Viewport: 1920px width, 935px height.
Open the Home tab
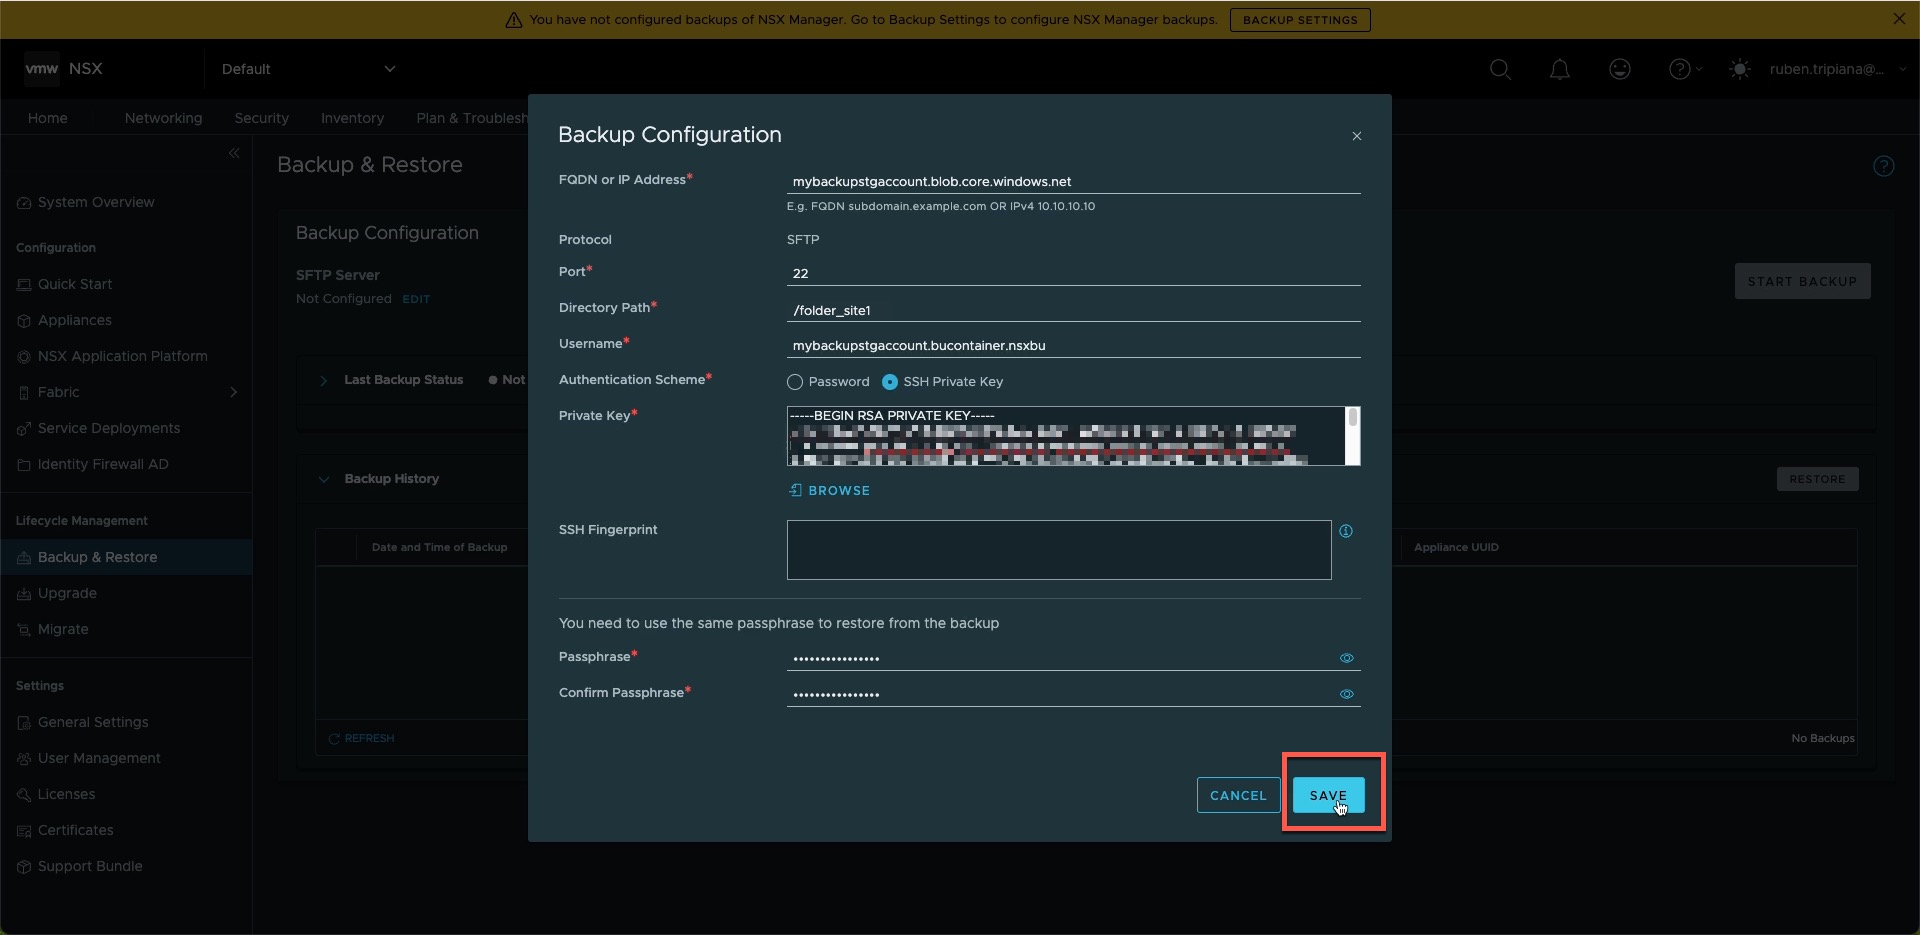coord(48,118)
